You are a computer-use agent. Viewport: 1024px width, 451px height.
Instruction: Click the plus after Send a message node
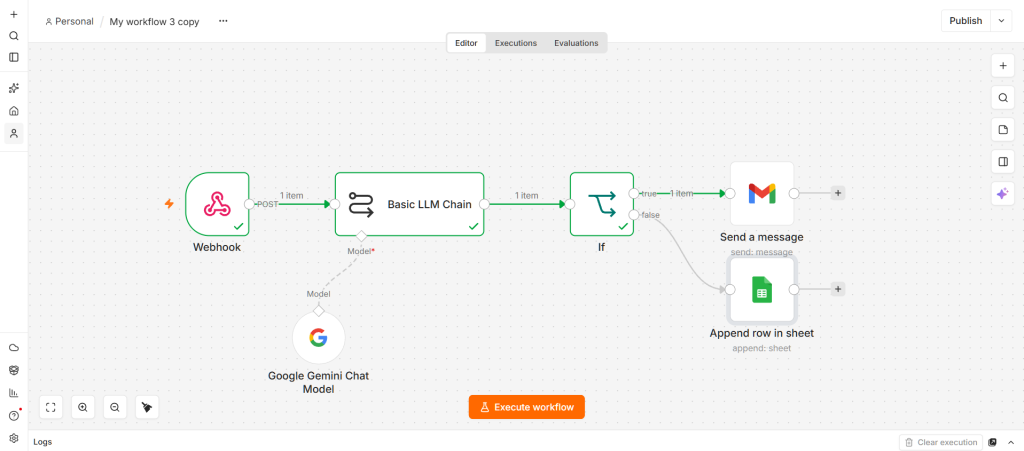[x=838, y=193]
